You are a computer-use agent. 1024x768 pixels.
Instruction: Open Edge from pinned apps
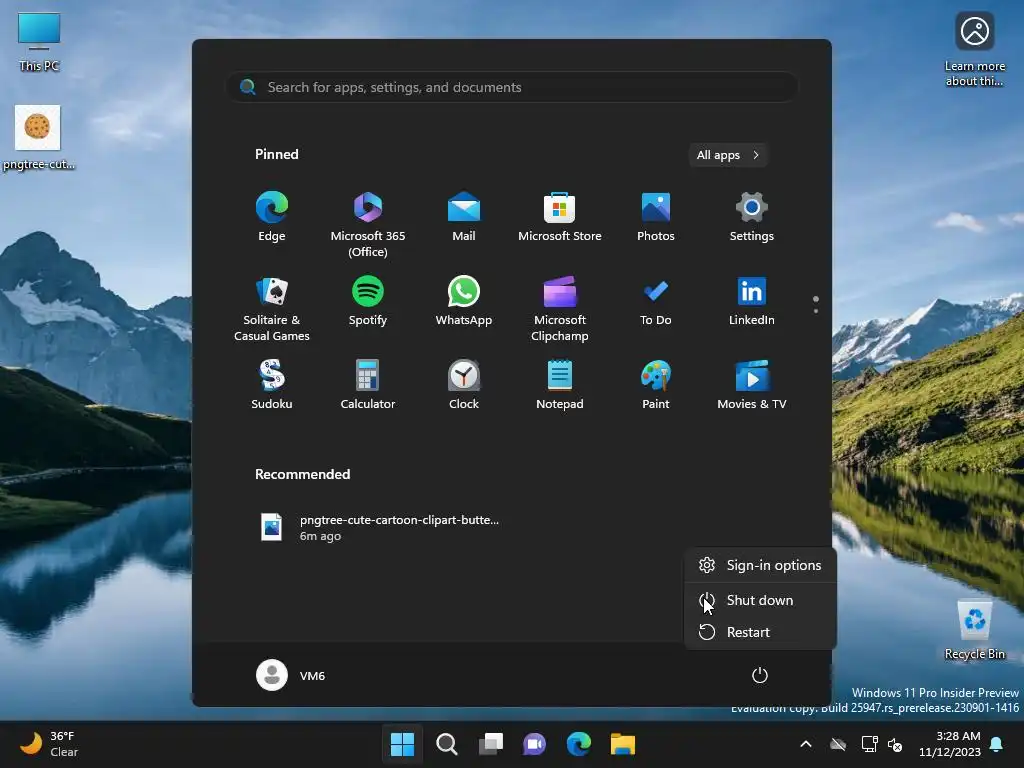click(272, 217)
